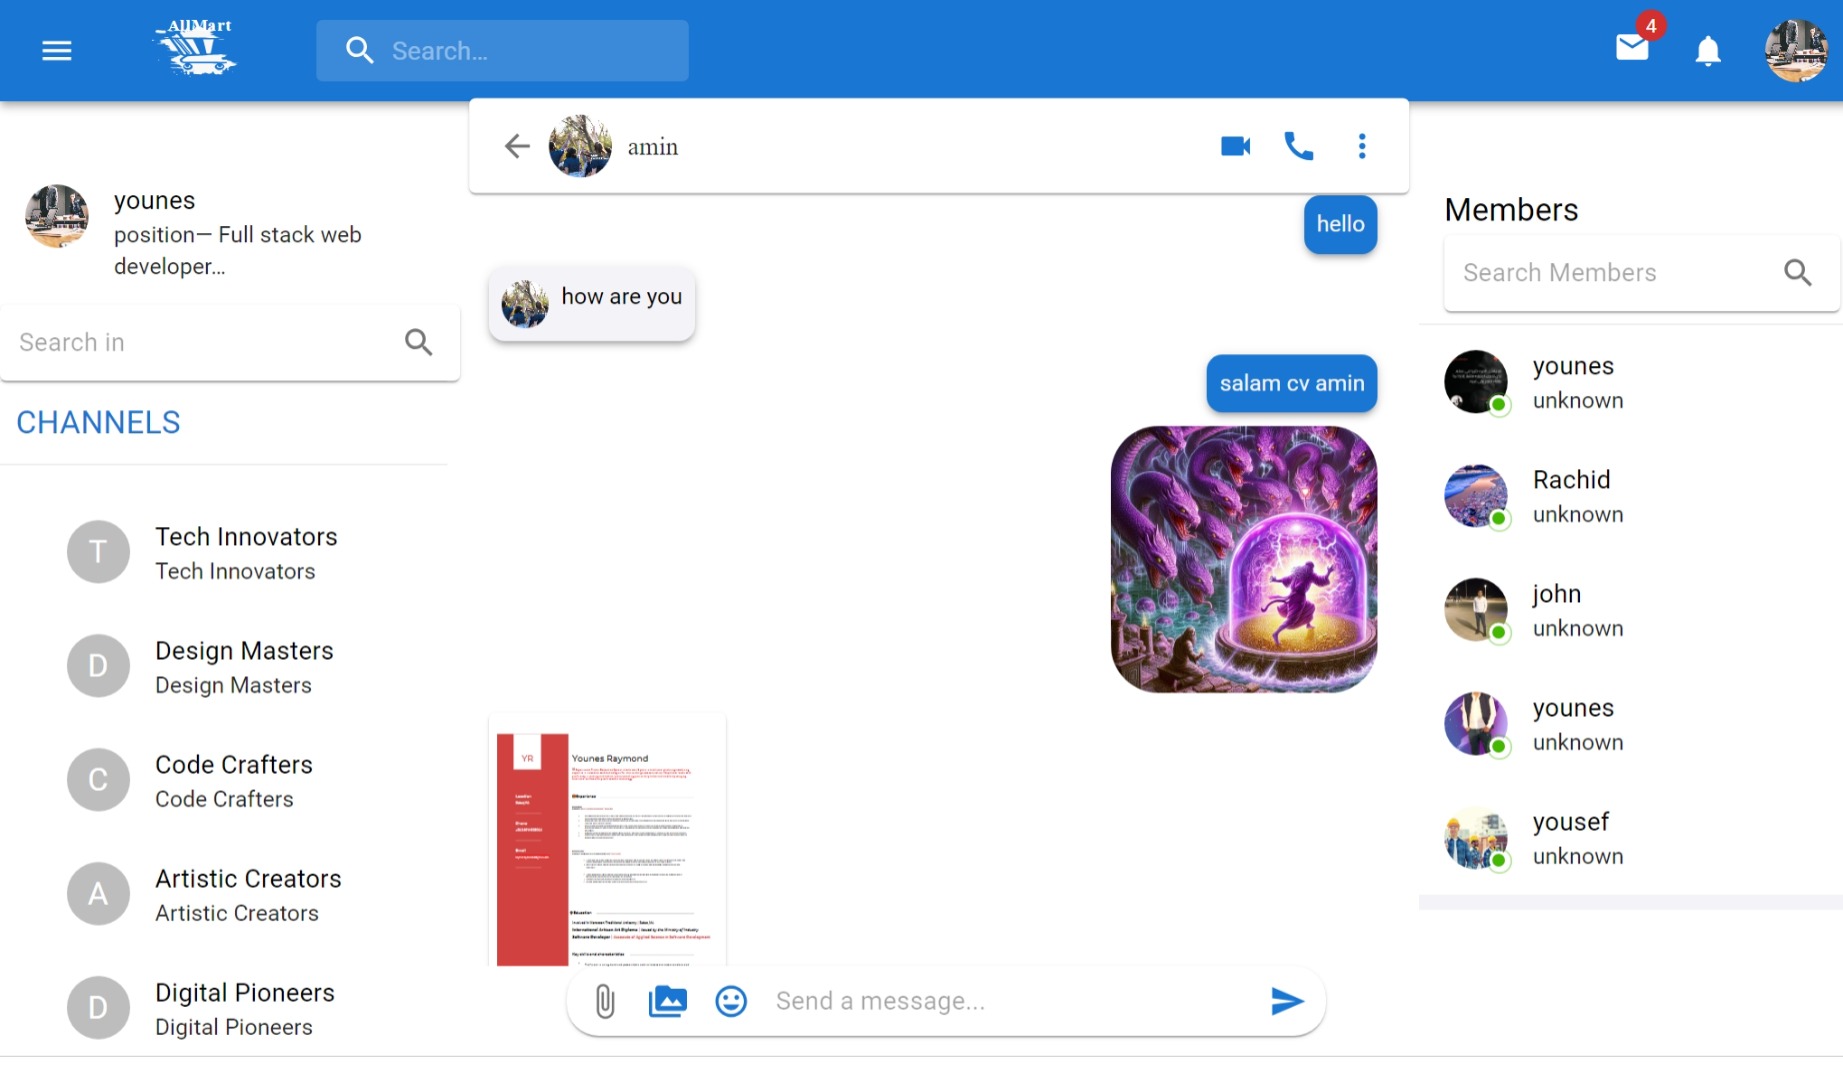Select member yousef
The width and height of the screenshot is (1843, 1073).
1630,838
